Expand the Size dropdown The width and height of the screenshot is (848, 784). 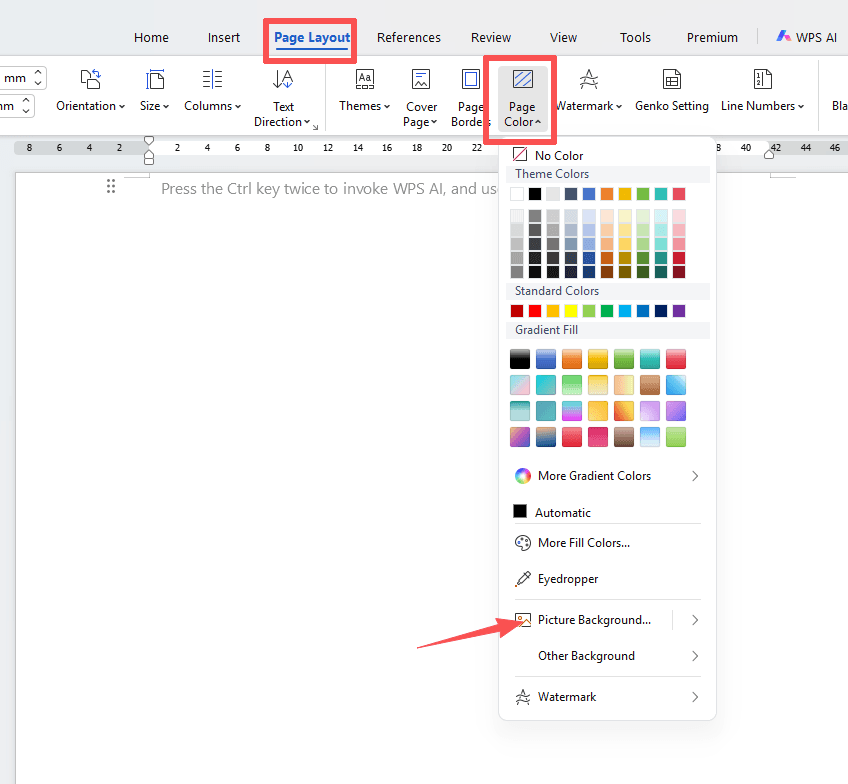click(x=155, y=106)
